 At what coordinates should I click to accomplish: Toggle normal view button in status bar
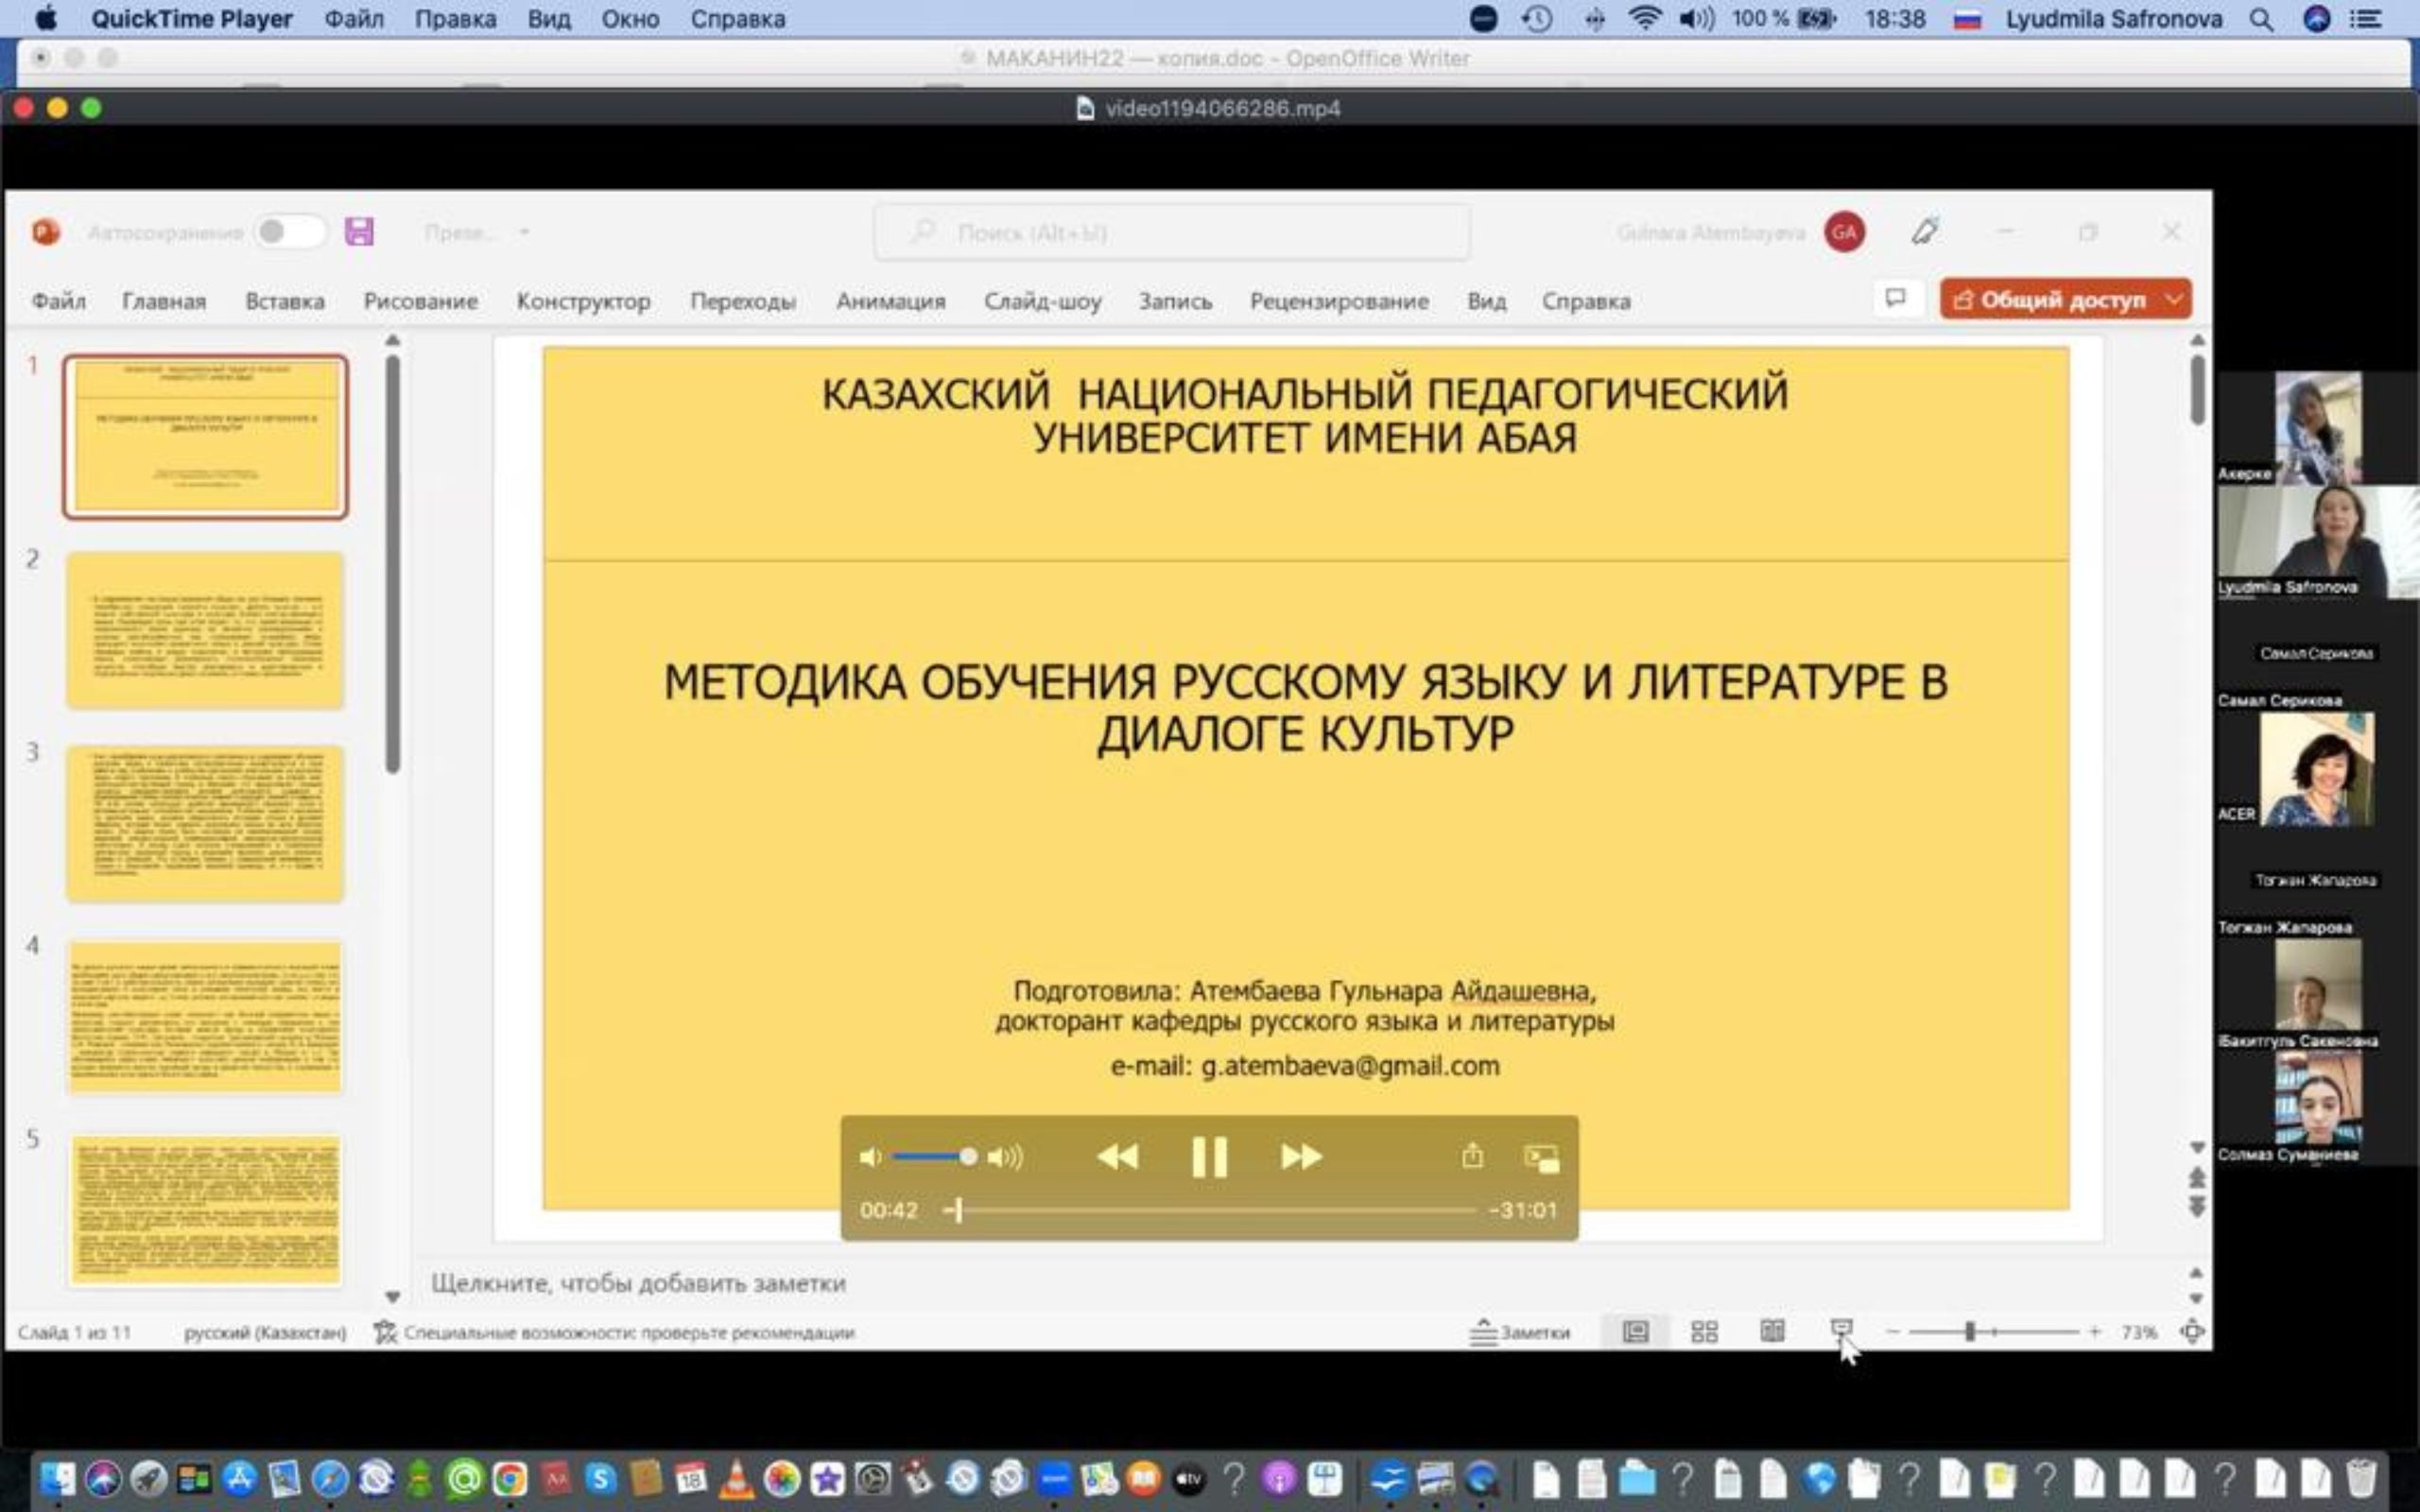pyautogui.click(x=1636, y=1331)
